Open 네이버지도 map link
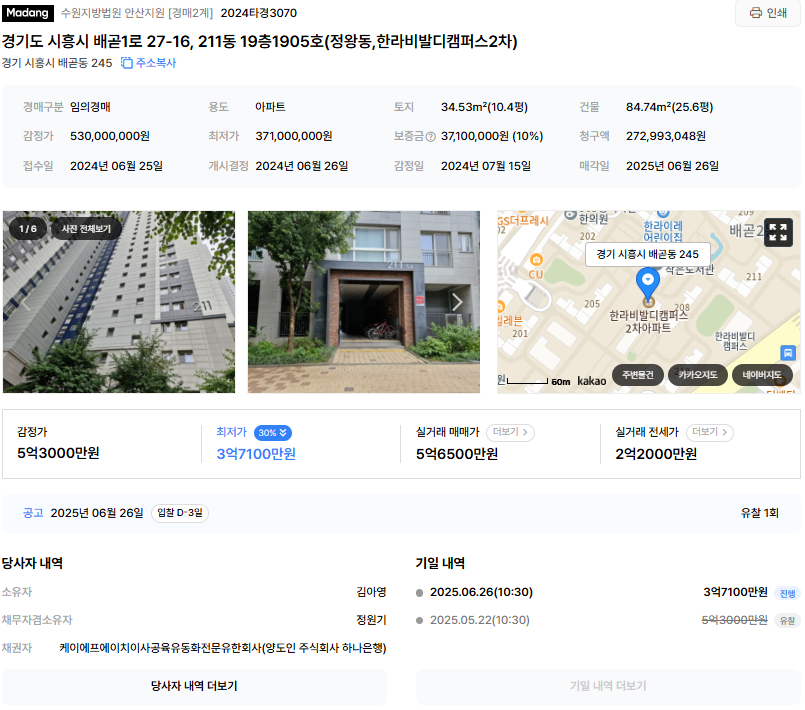The image size is (805, 710). [762, 375]
